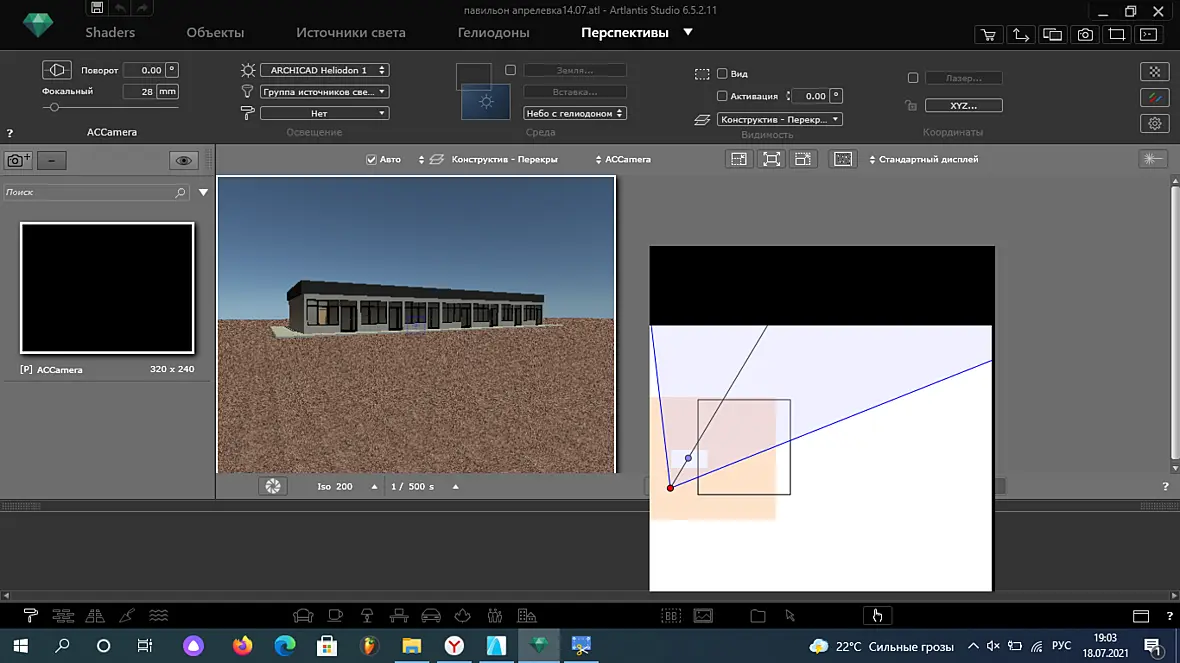Select the hand pan tool icon
This screenshot has width=1180, height=663.
(x=877, y=616)
